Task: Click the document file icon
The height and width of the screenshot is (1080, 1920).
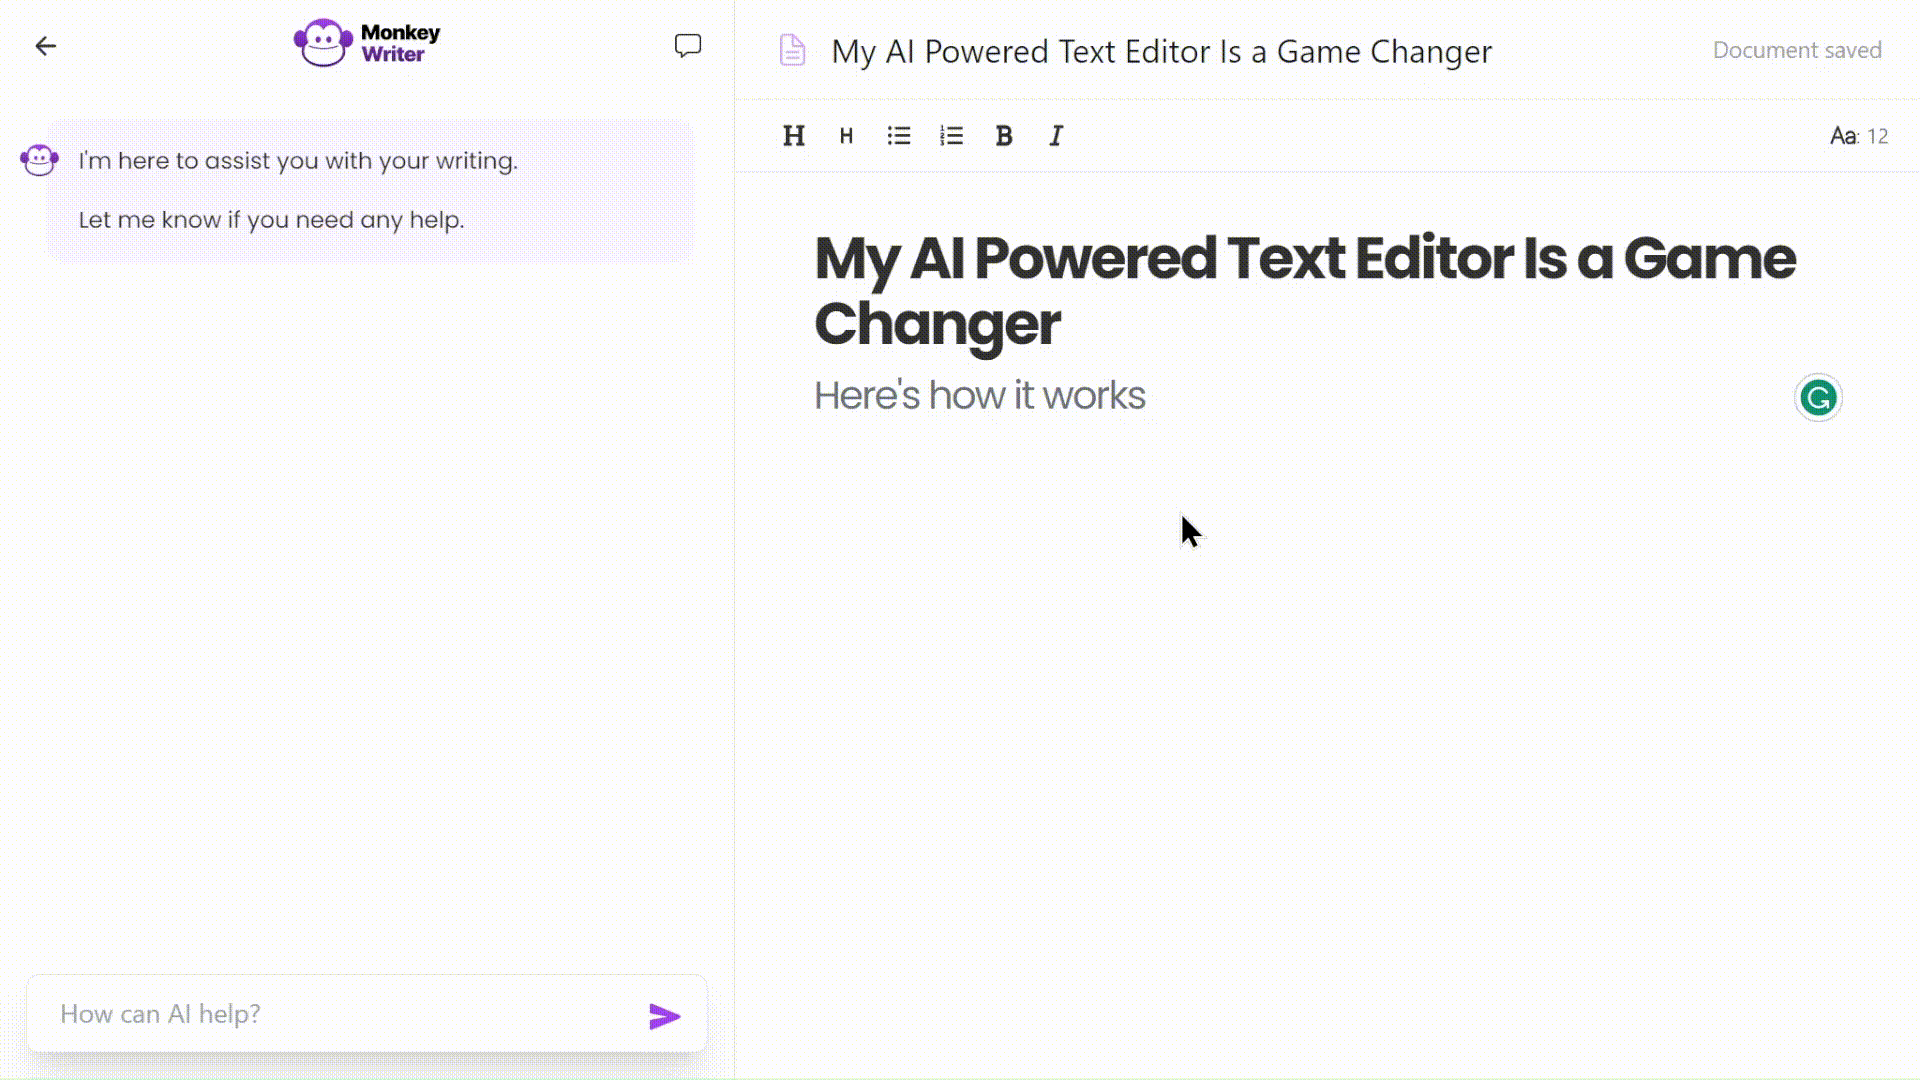Action: point(792,50)
